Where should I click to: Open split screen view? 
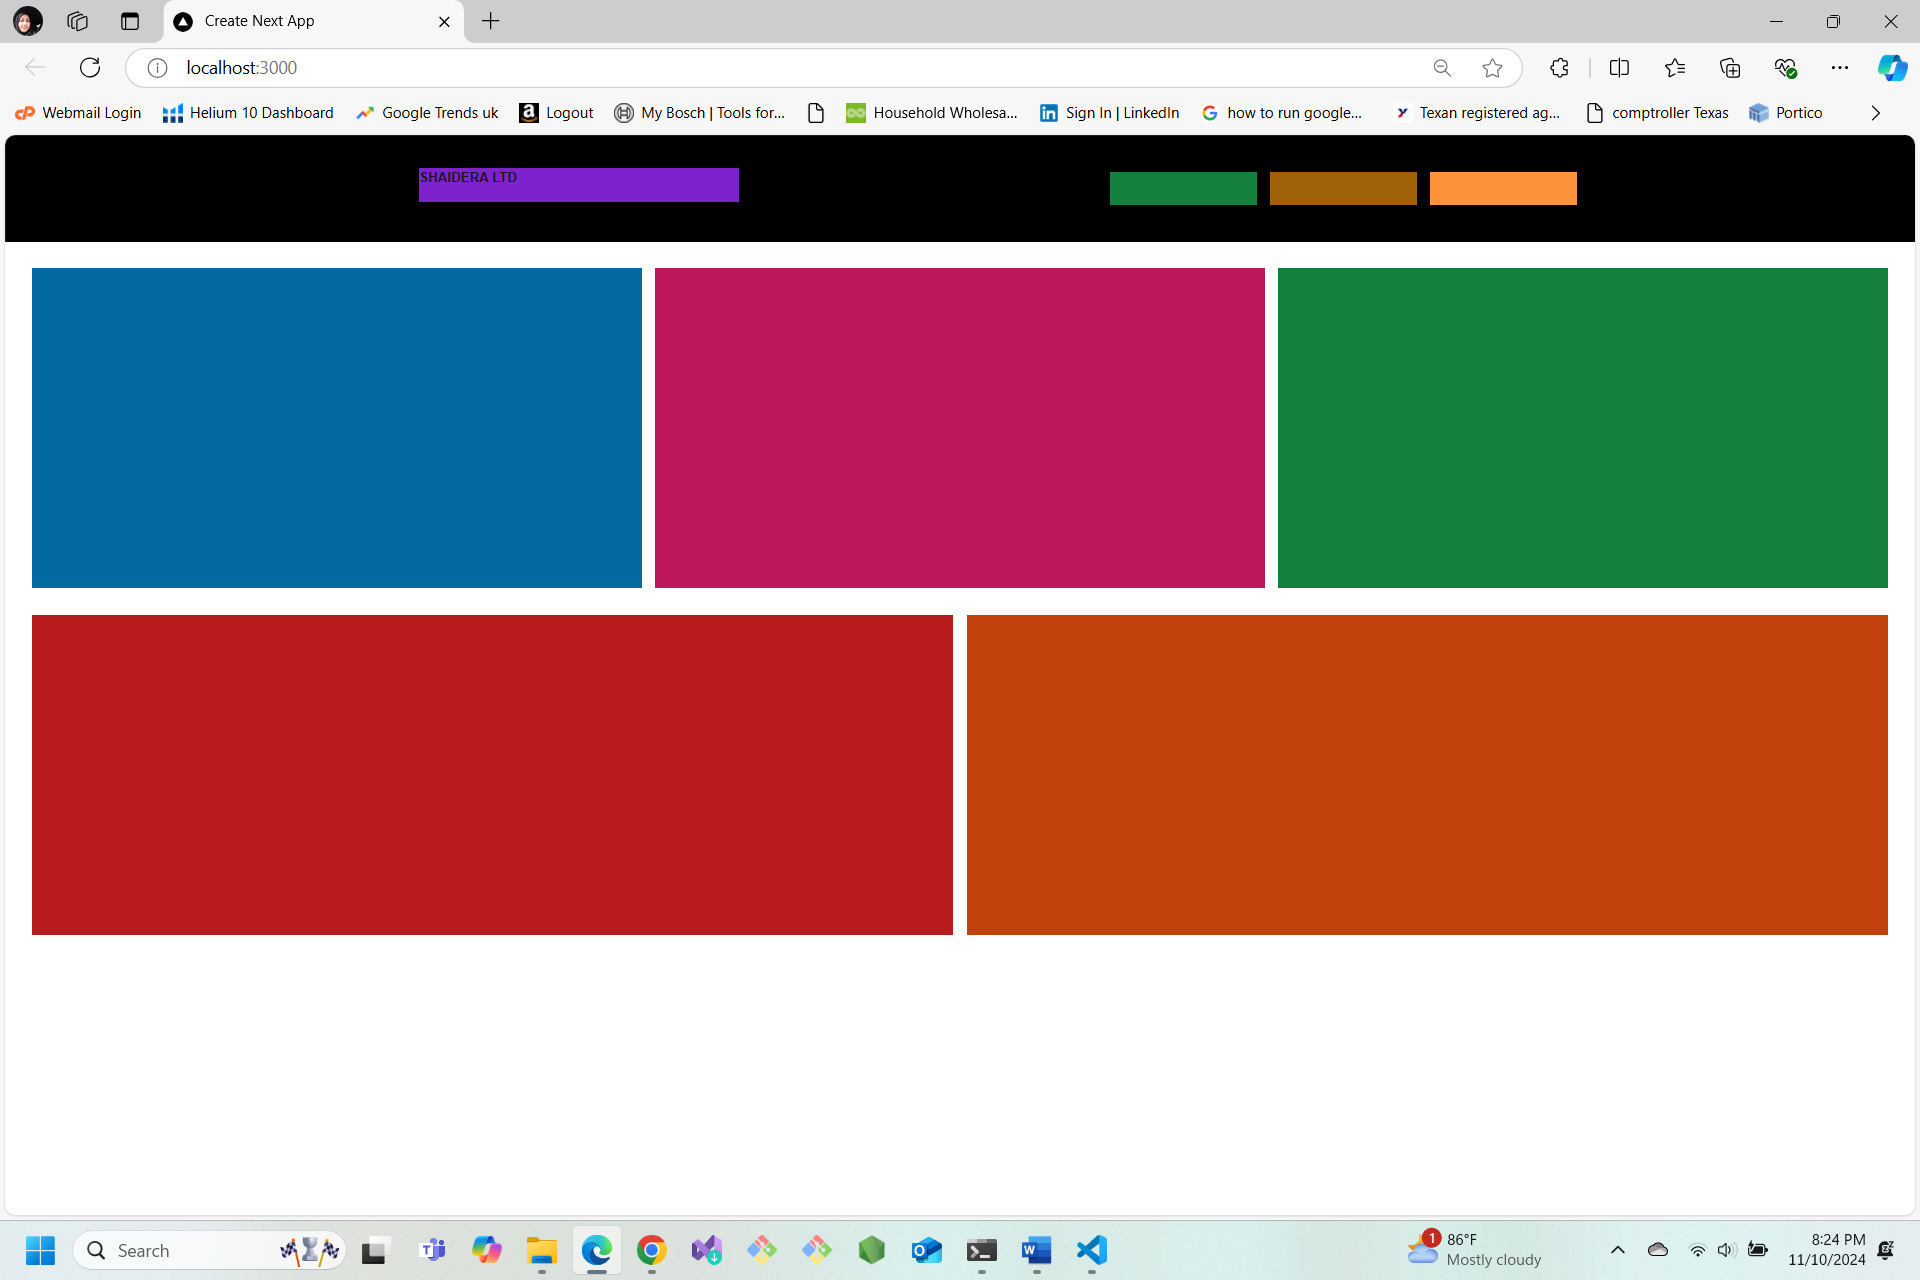tap(1619, 68)
